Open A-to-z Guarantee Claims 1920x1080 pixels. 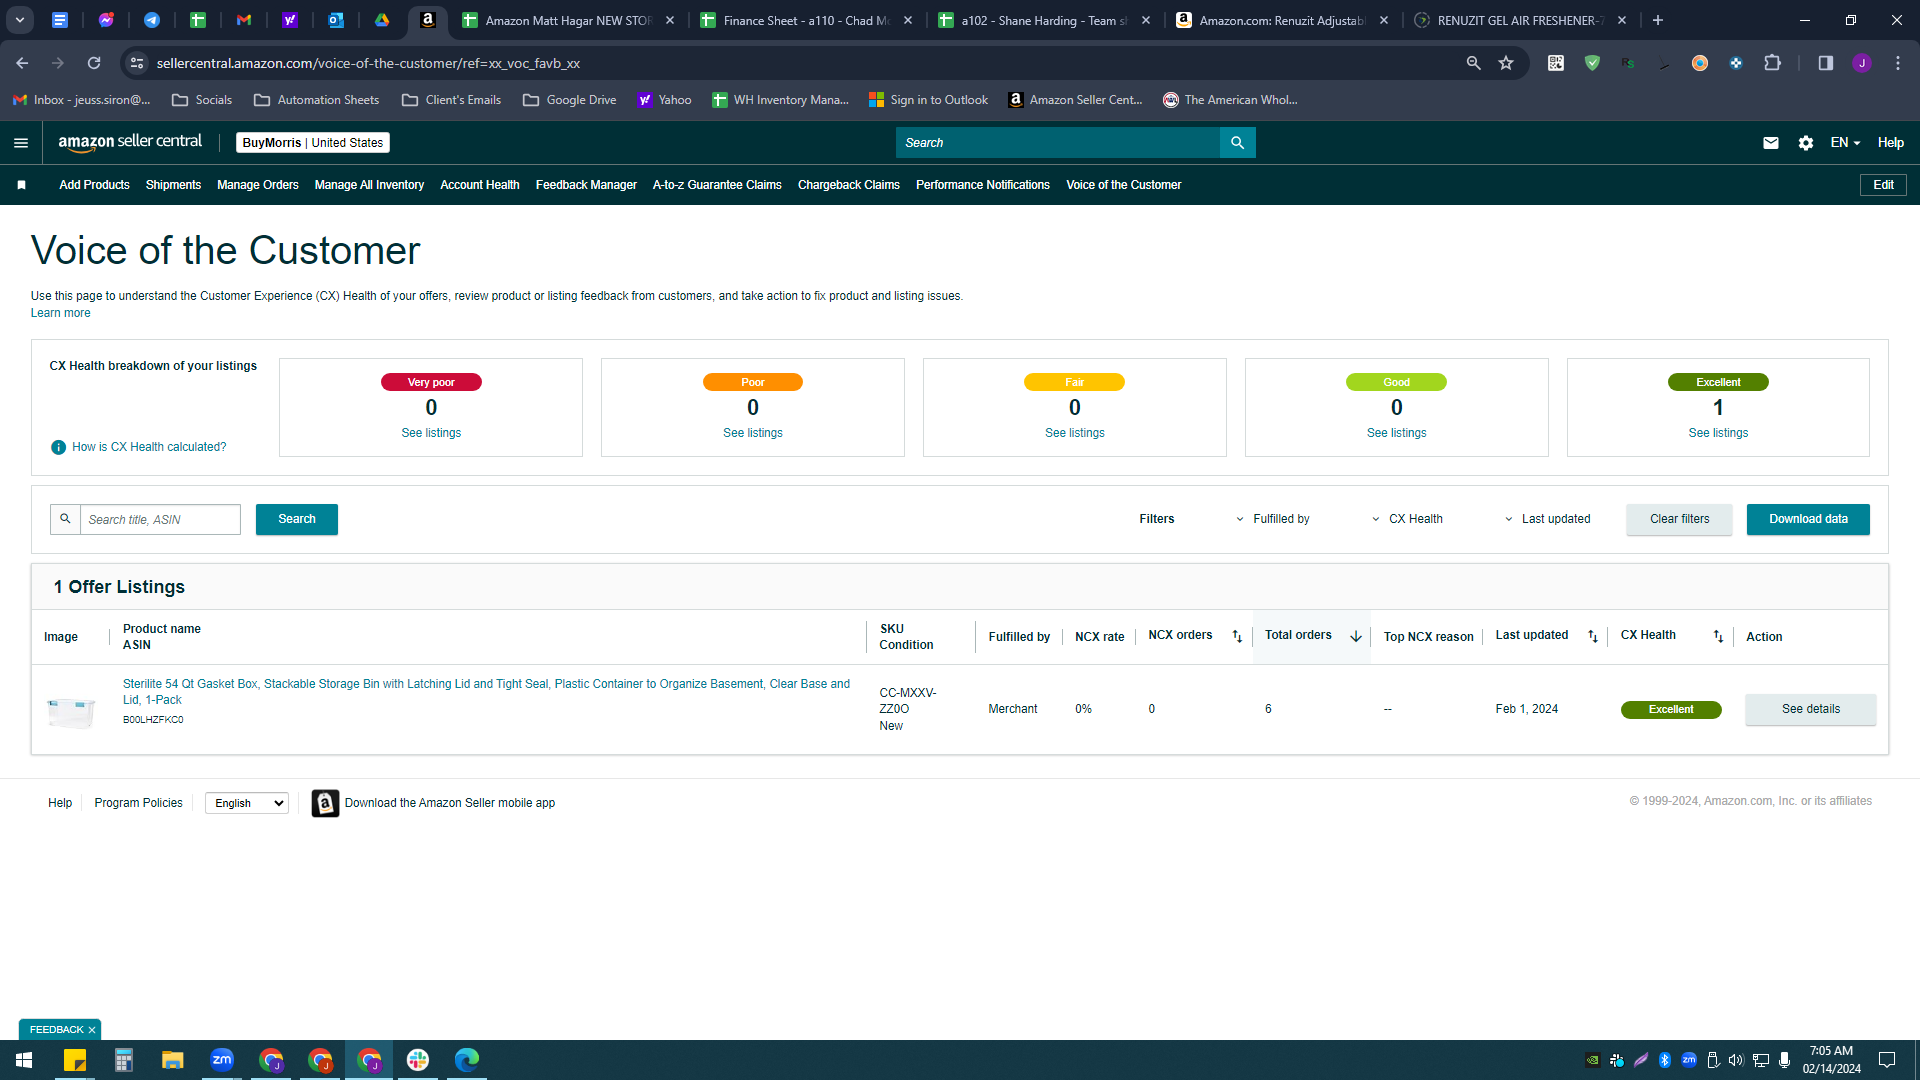[717, 185]
